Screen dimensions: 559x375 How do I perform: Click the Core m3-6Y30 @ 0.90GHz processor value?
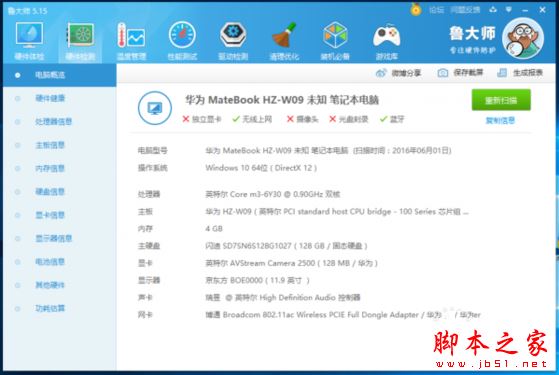273,194
